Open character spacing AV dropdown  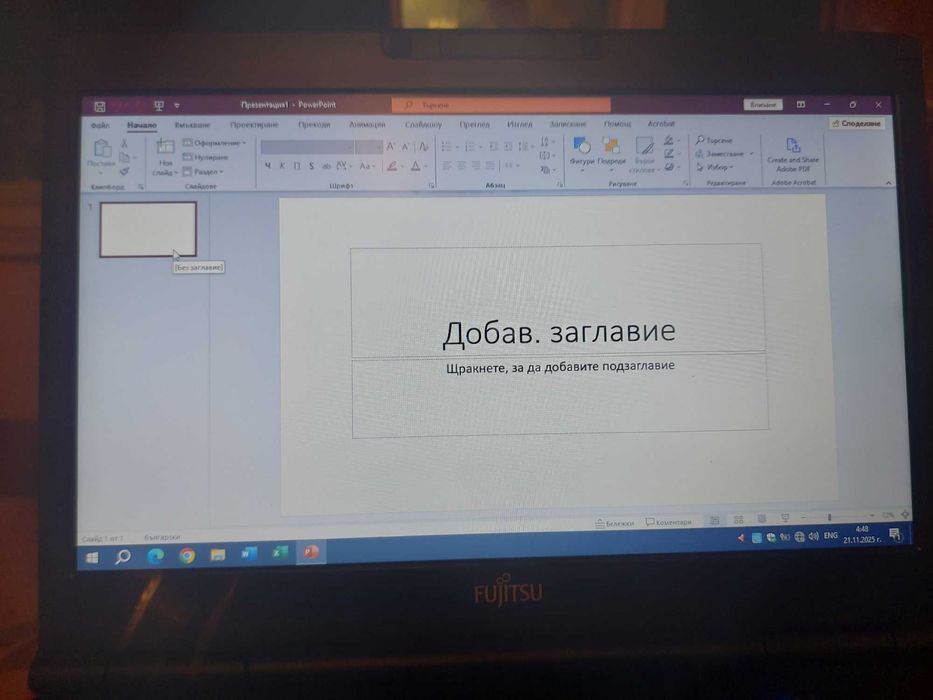pyautogui.click(x=344, y=166)
